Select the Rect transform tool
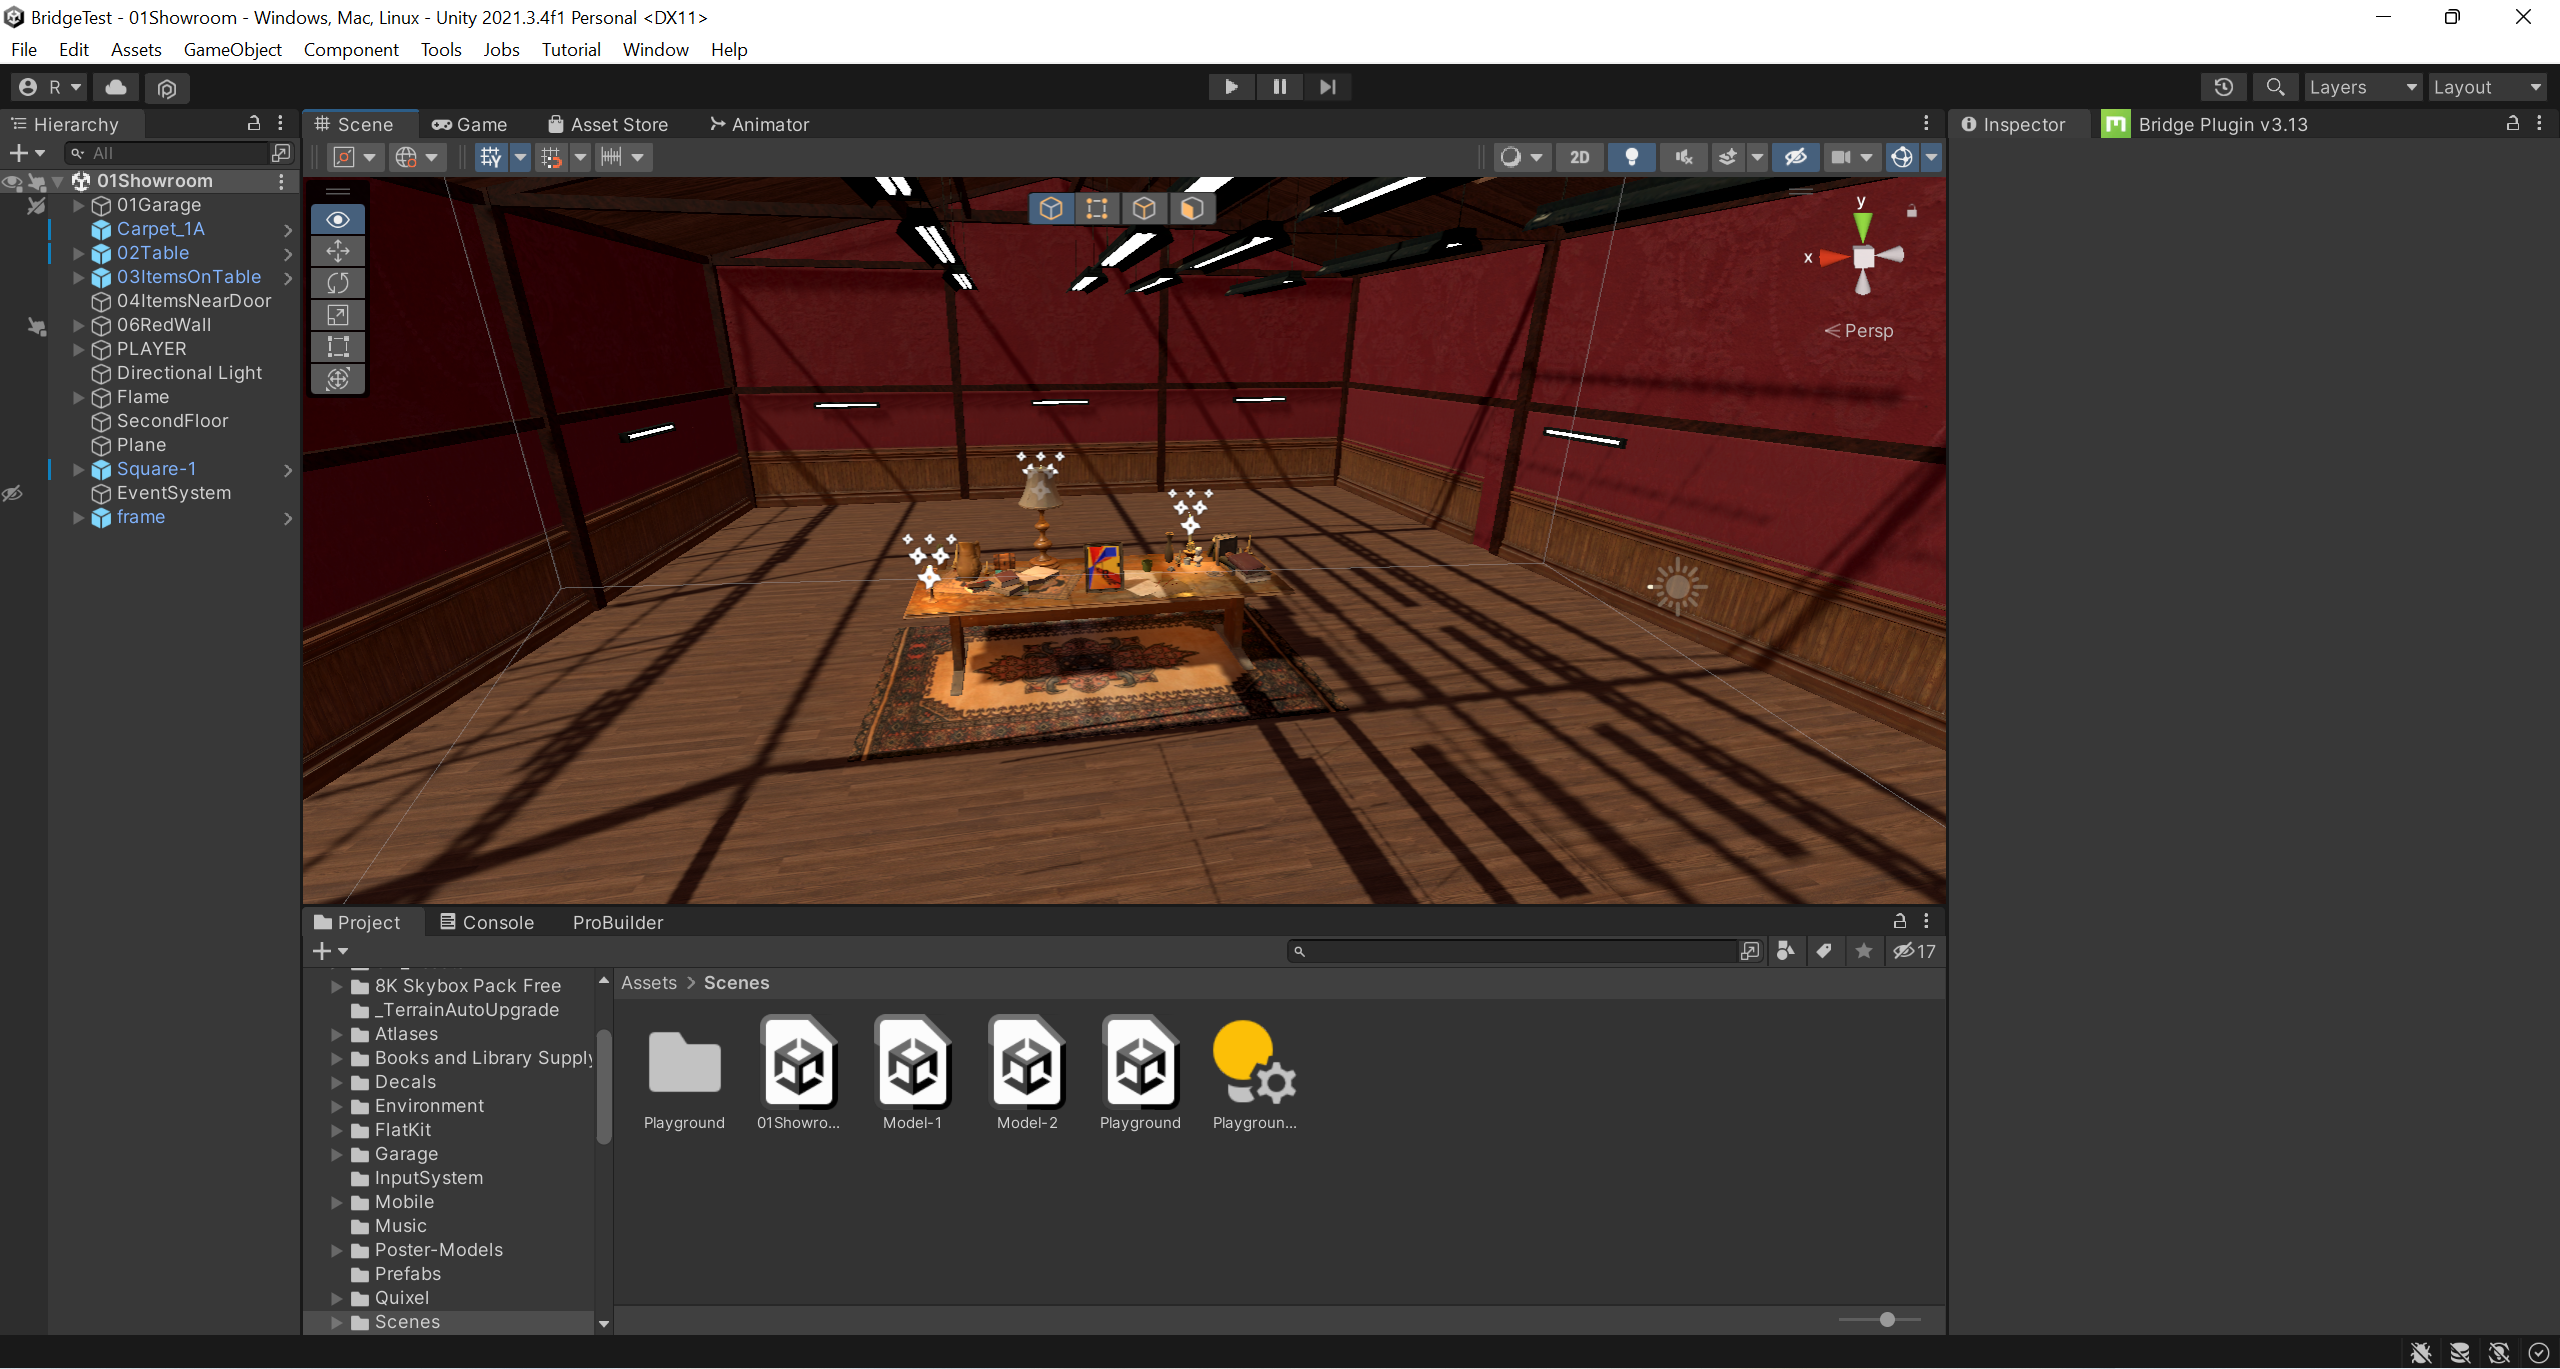Viewport: 2560px width, 1369px height. 338,347
